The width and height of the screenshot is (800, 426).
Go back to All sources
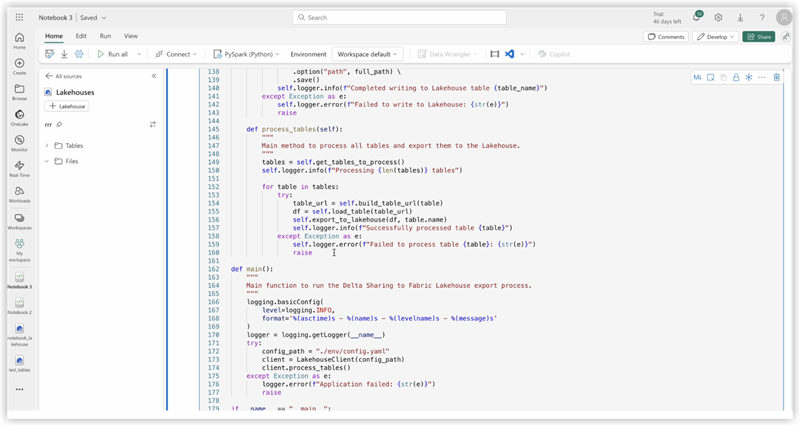click(x=63, y=76)
